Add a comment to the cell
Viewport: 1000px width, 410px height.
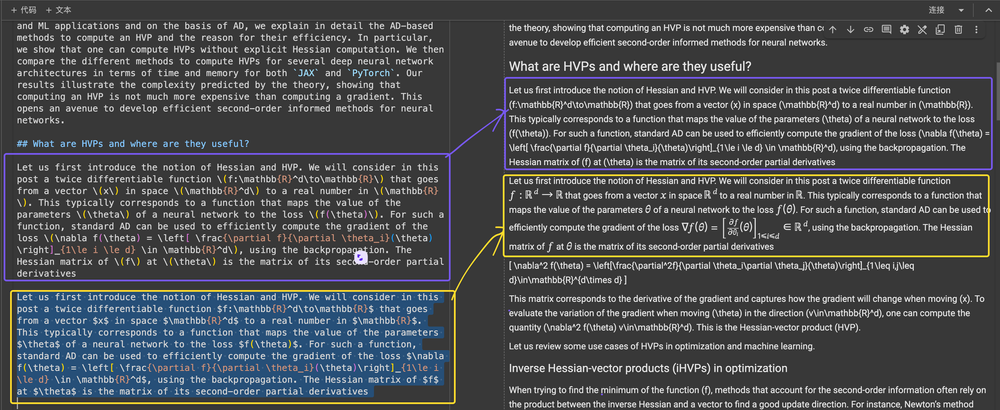886,29
